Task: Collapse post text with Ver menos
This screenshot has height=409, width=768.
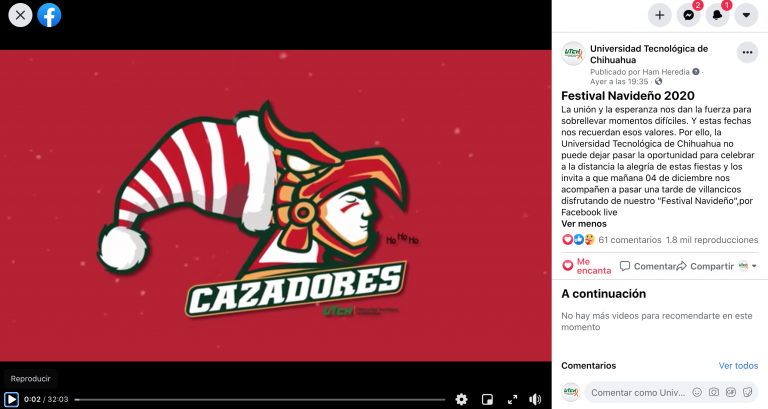Action: pos(584,224)
